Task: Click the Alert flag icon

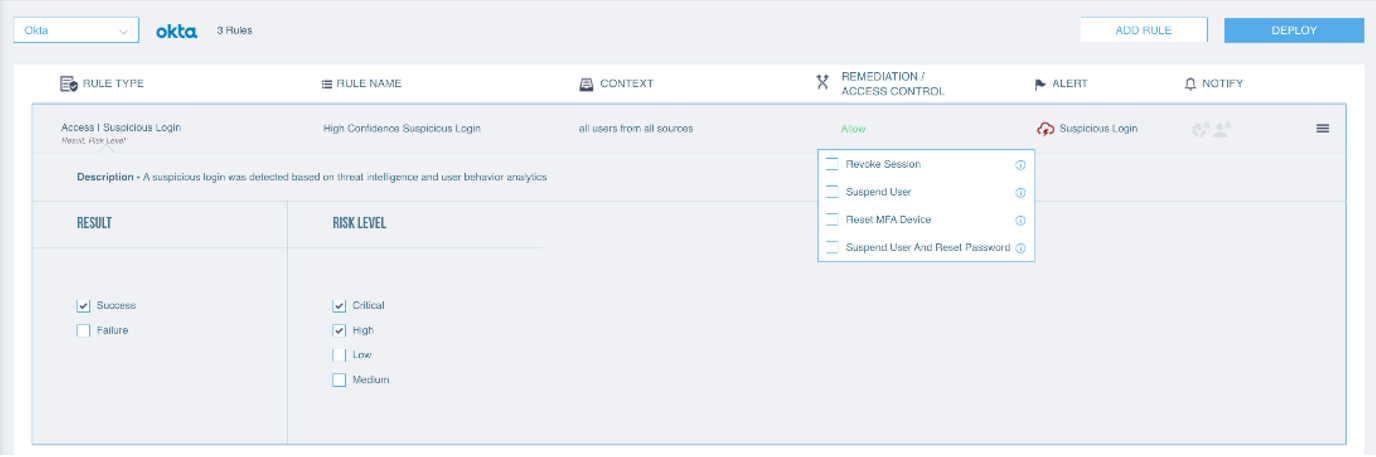Action: click(1040, 84)
